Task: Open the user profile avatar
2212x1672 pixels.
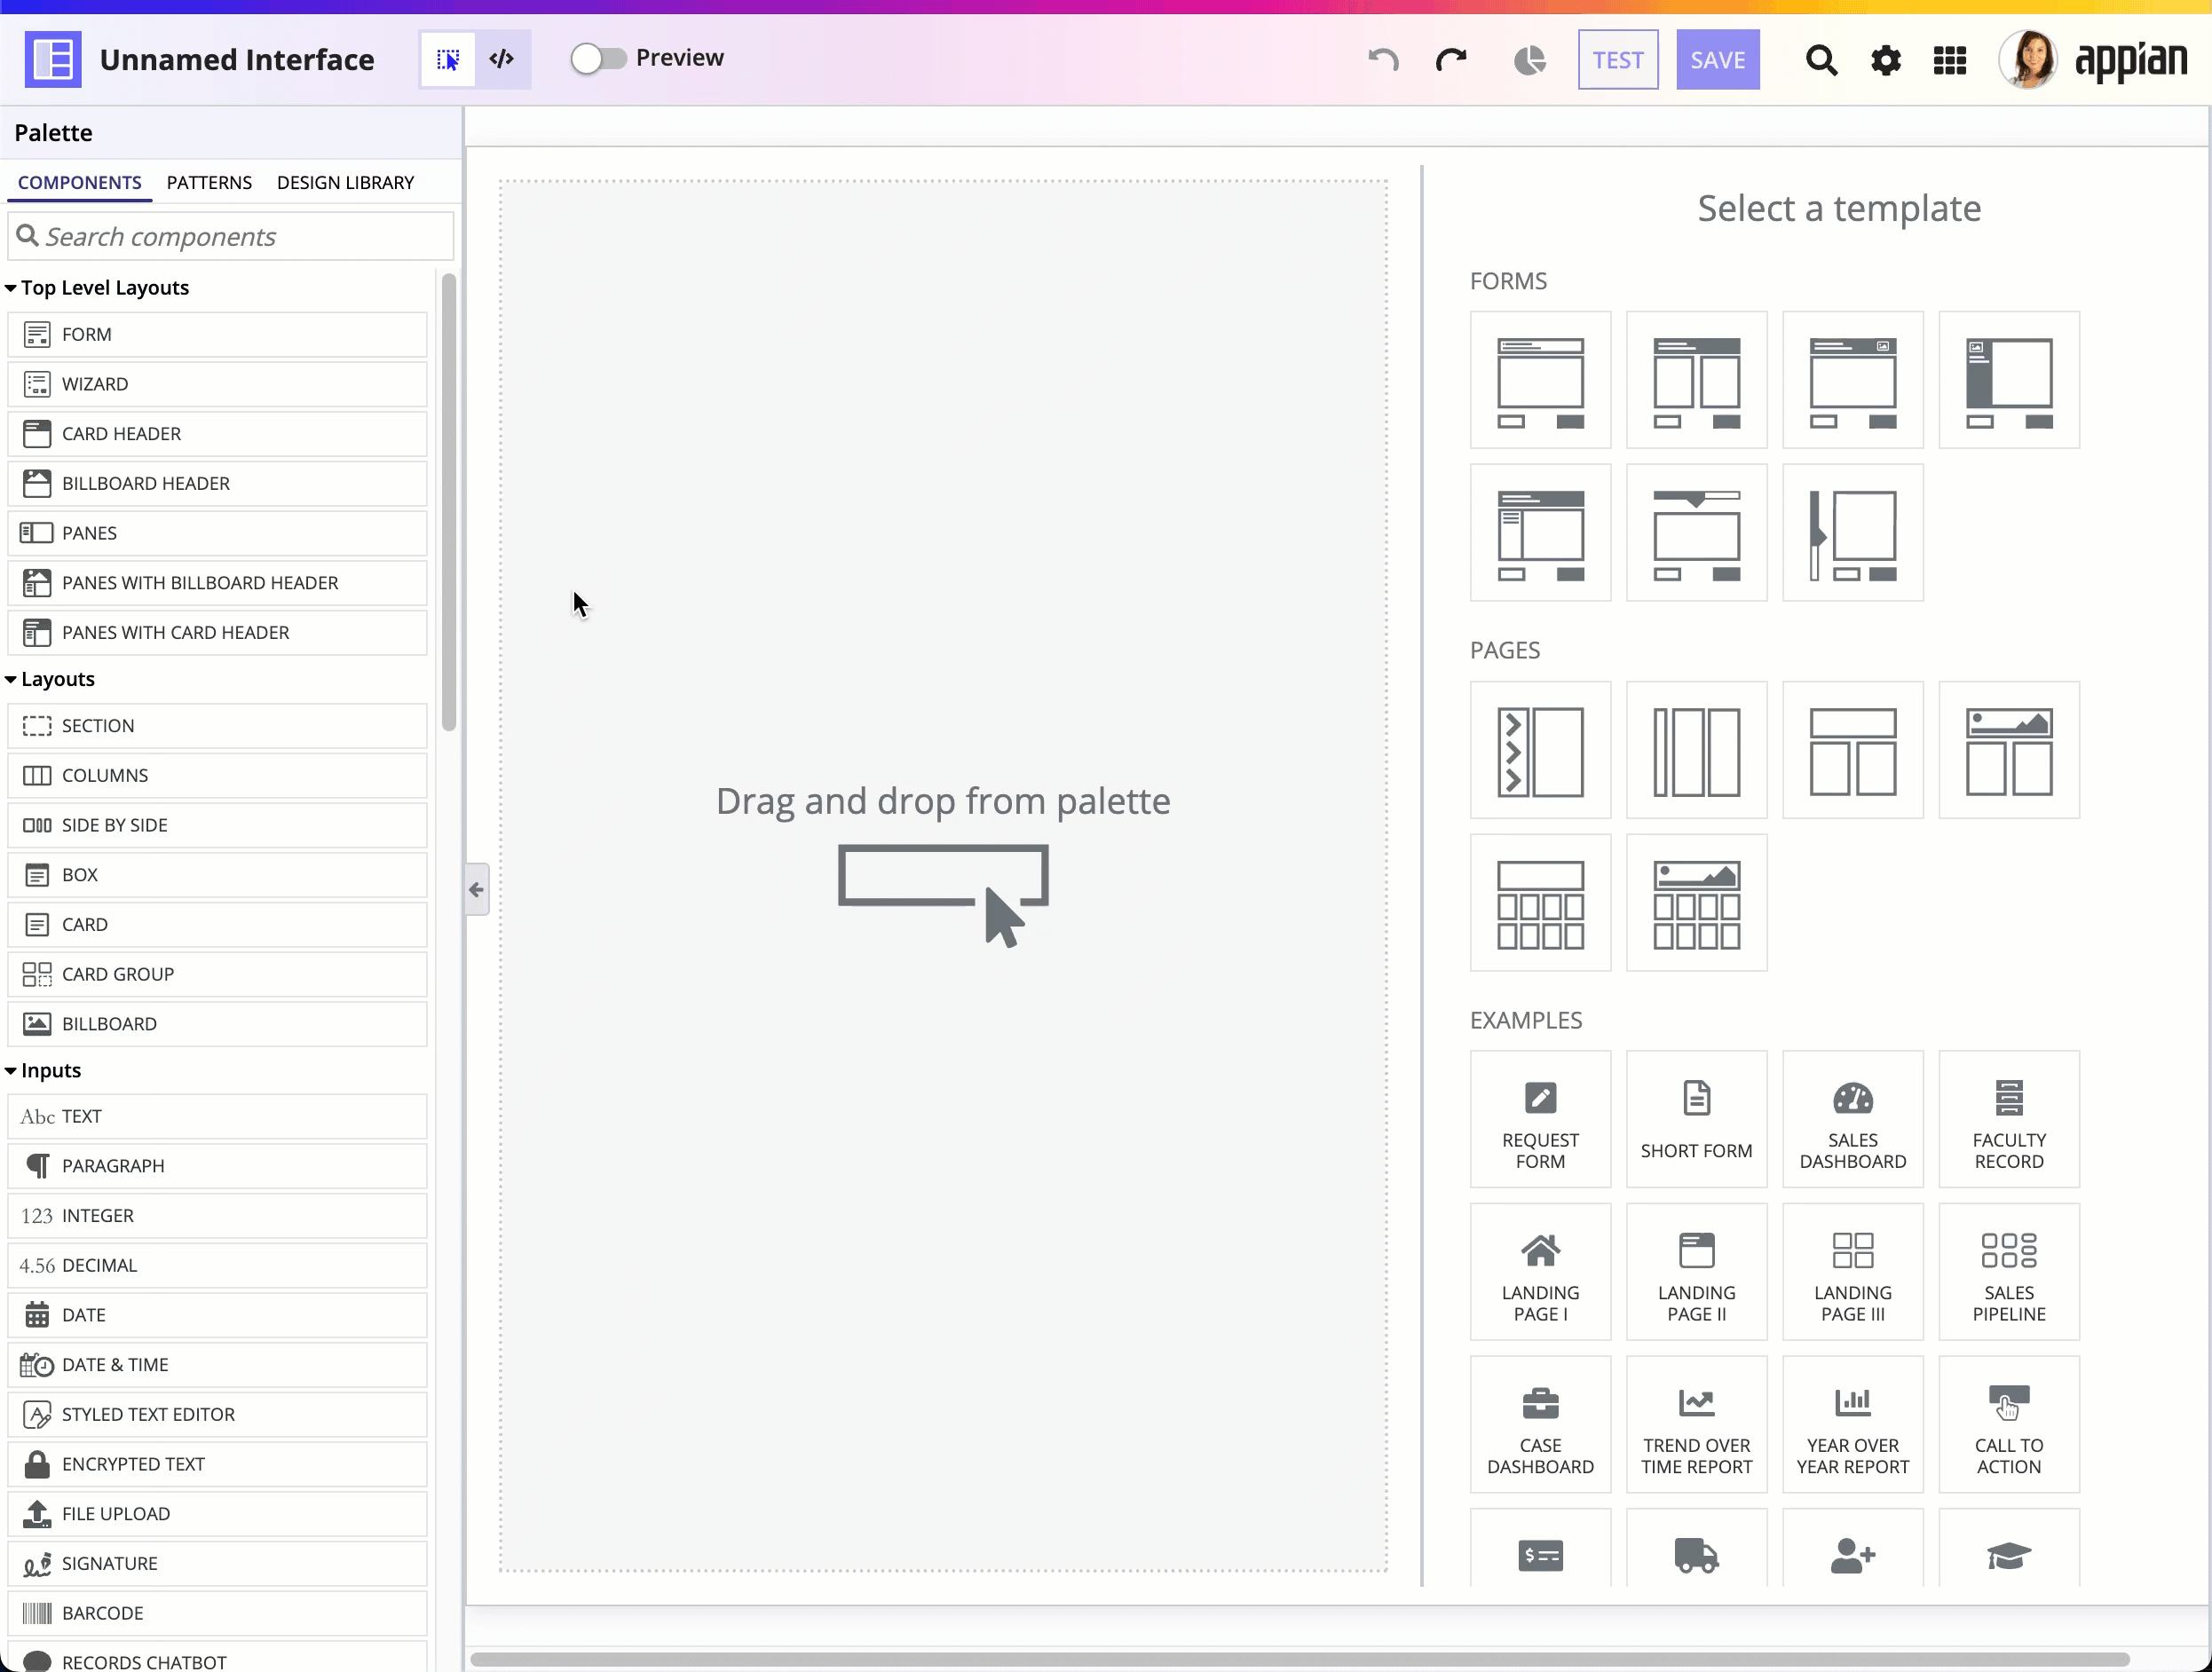Action: pos(2027,60)
